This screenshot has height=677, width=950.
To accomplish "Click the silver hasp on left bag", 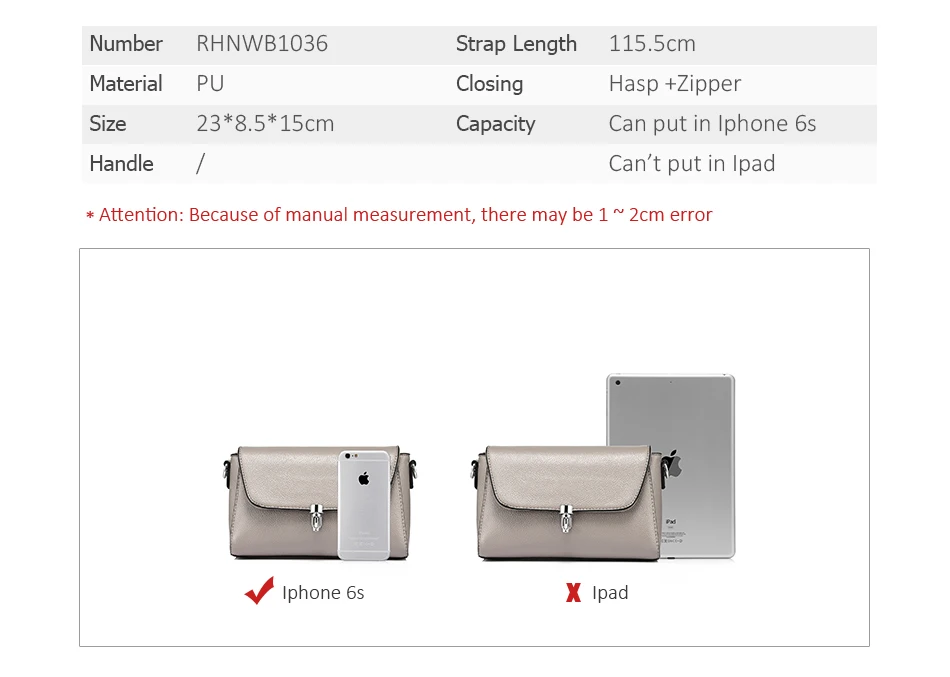I will 316,517.
